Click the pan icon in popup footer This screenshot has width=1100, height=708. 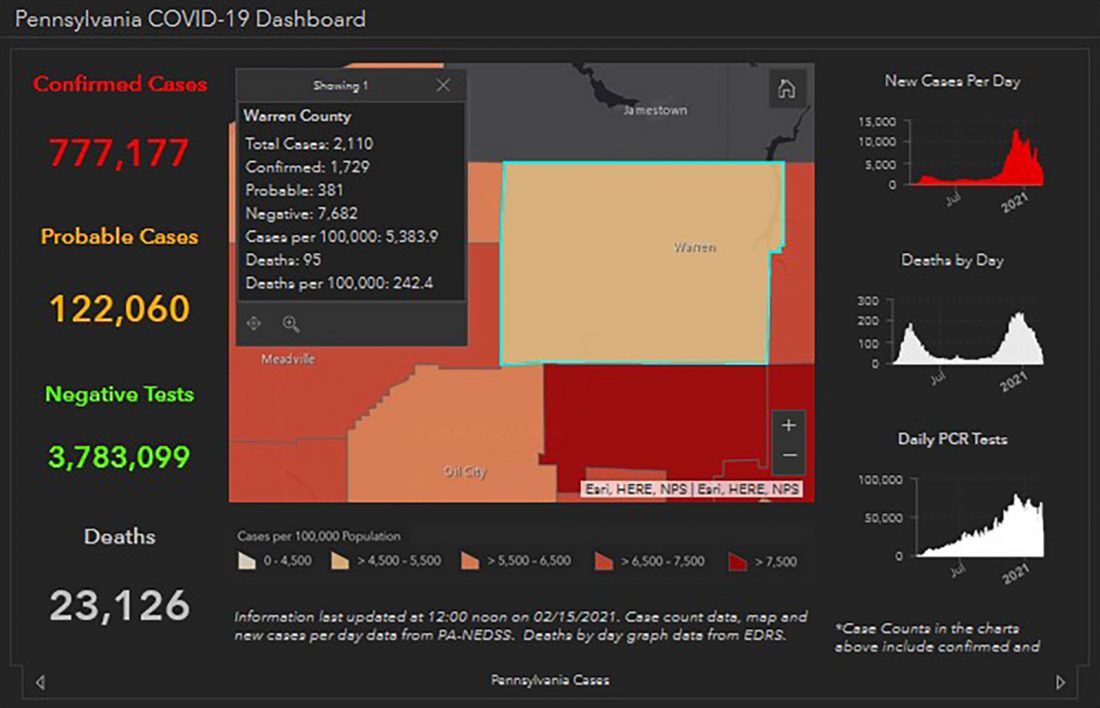pos(254,324)
